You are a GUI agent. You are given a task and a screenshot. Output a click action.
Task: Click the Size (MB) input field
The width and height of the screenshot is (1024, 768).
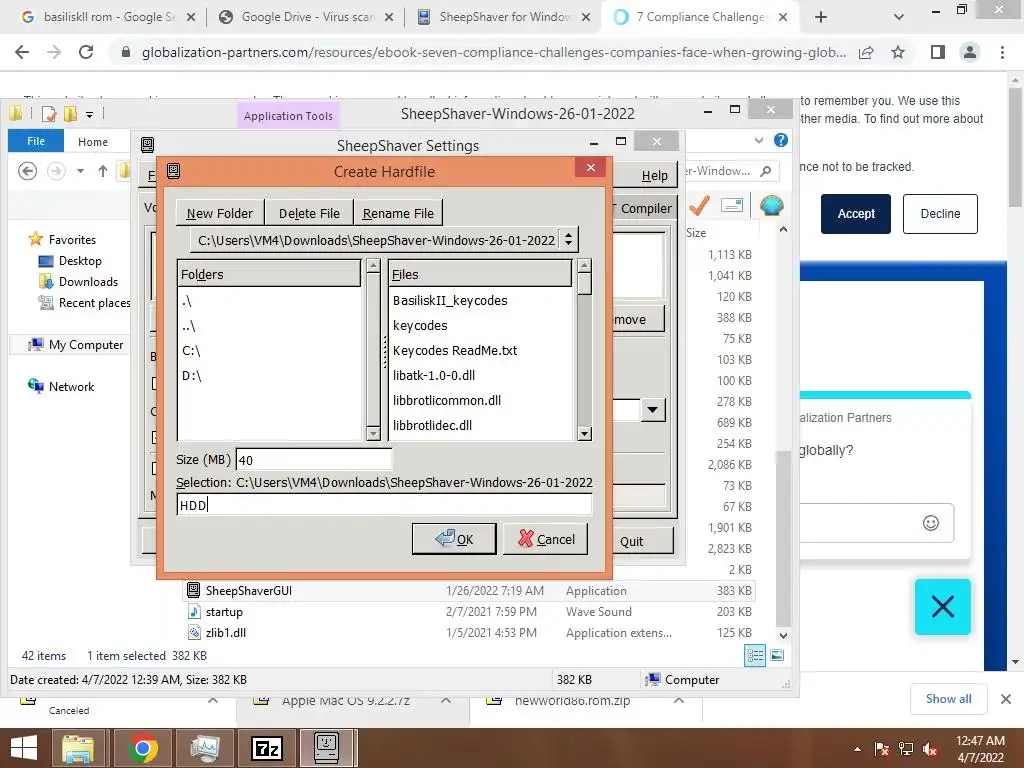[x=313, y=460]
